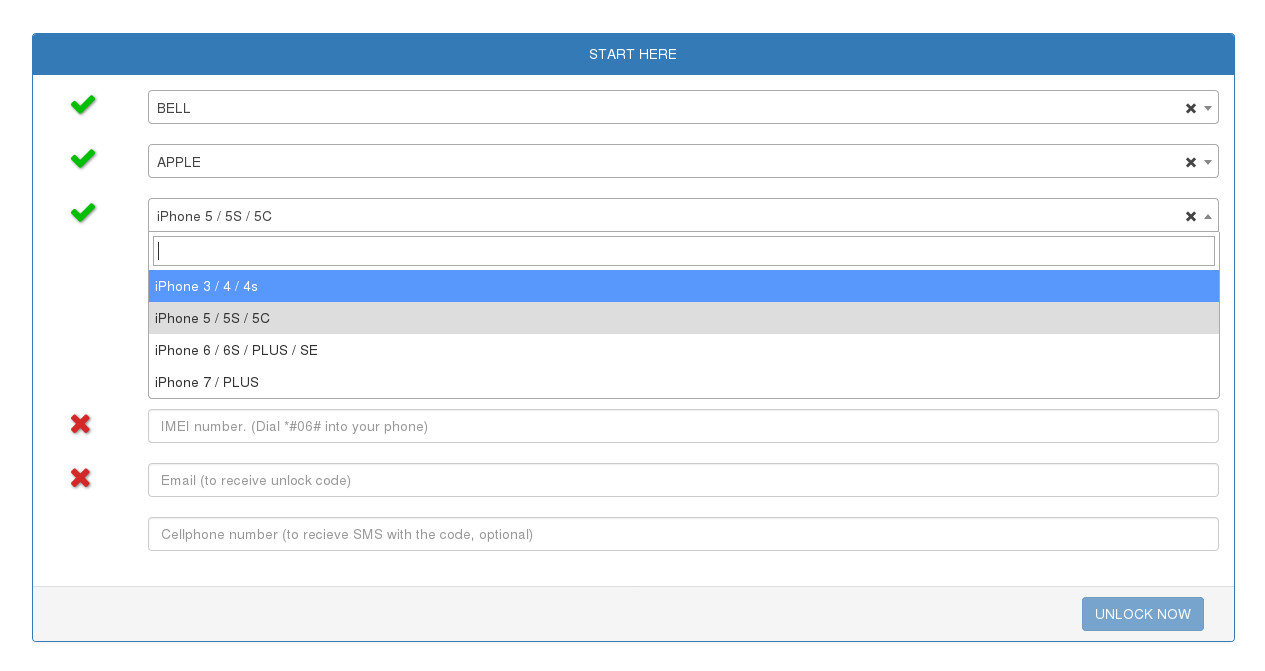Image resolution: width=1265 pixels, height=671 pixels.
Task: Click the red X beside Email field
Action: (81, 478)
